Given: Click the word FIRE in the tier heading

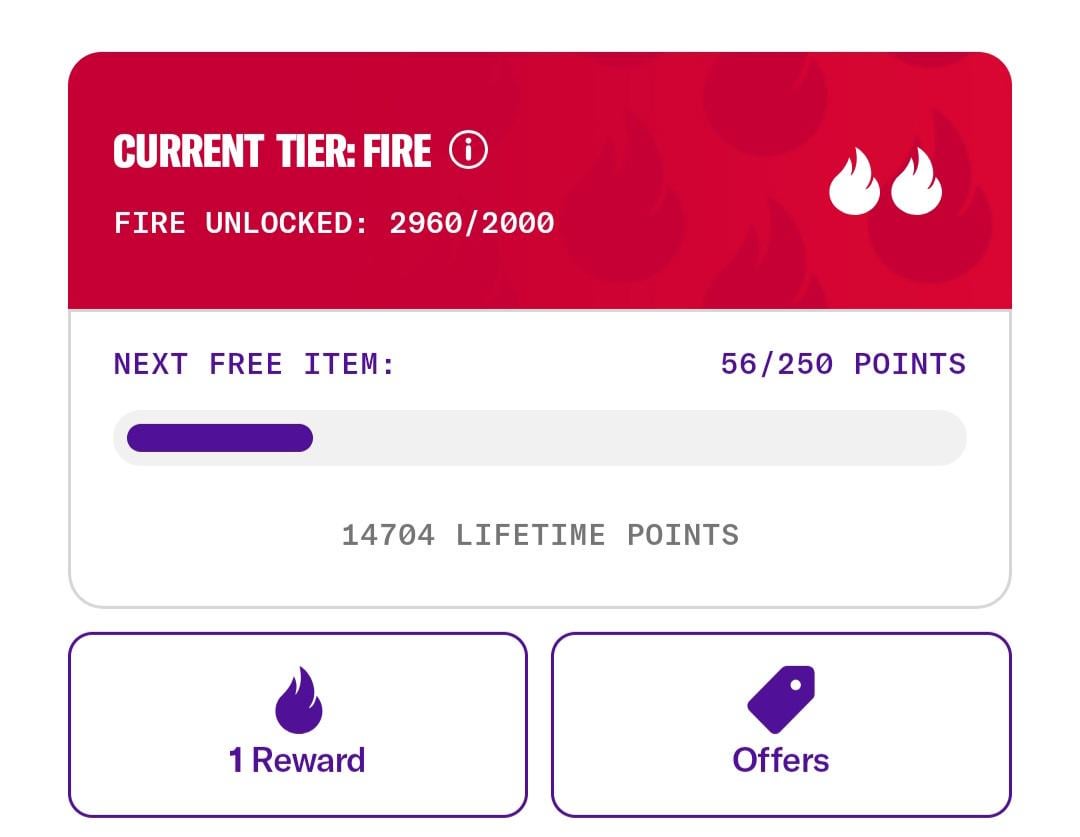Looking at the screenshot, I should [x=396, y=152].
